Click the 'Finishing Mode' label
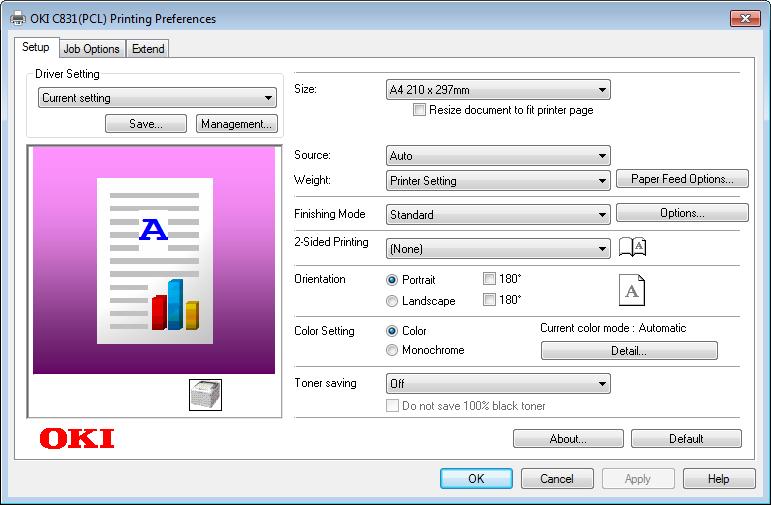 (329, 214)
